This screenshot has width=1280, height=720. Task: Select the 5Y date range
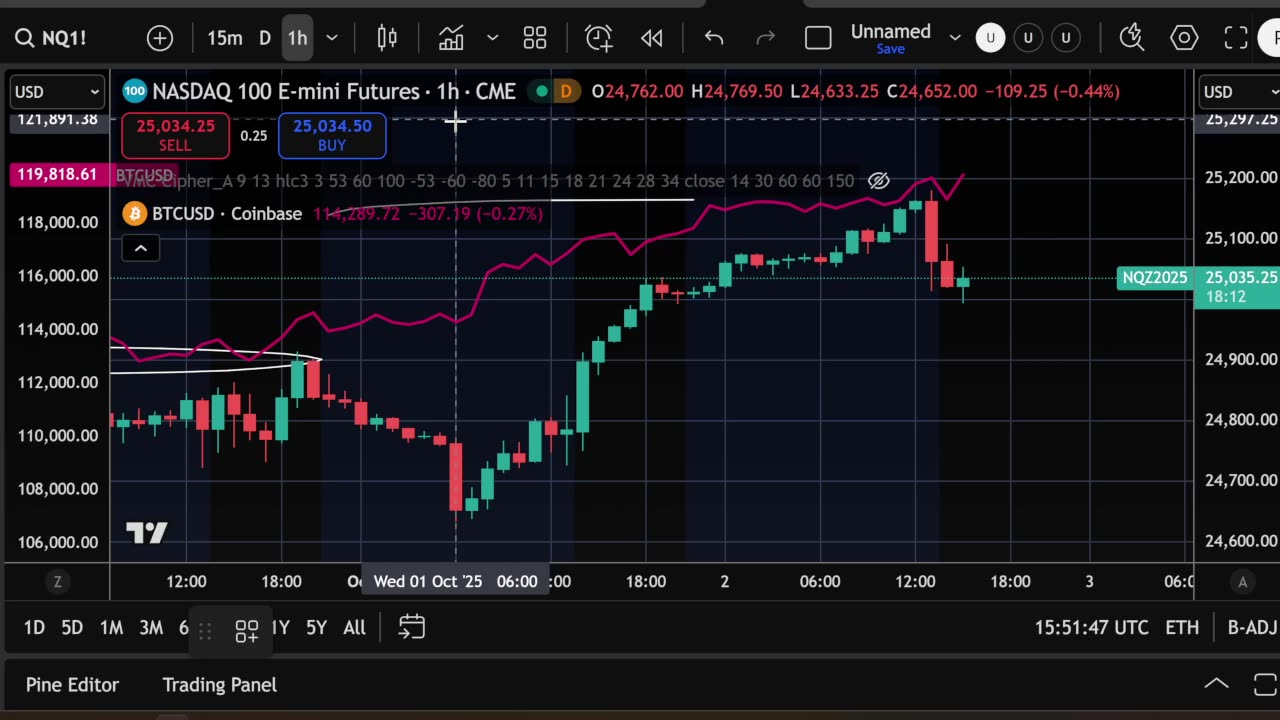point(316,628)
